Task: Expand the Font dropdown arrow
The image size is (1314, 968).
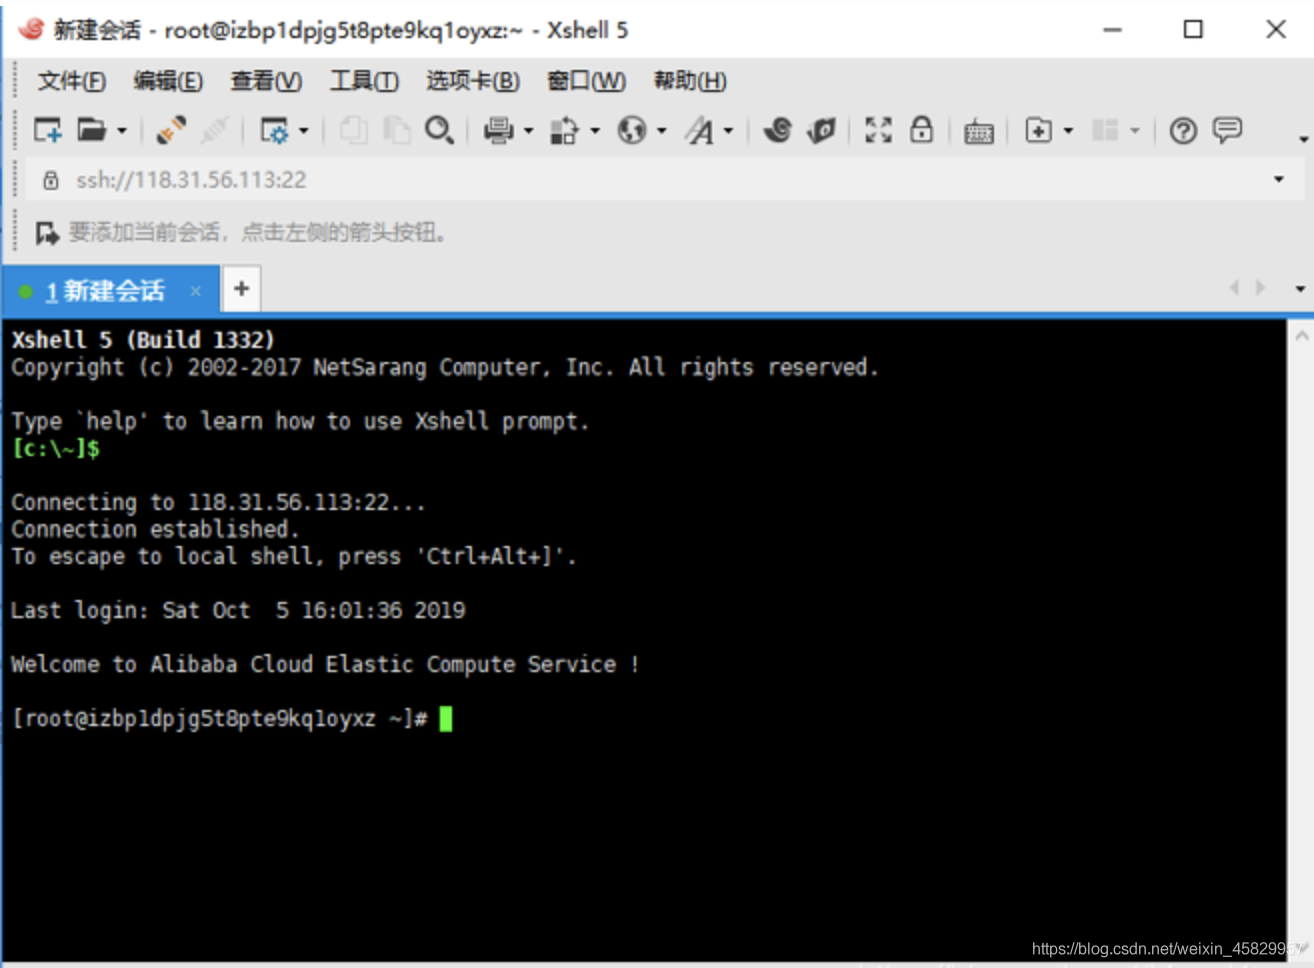Action: [729, 131]
